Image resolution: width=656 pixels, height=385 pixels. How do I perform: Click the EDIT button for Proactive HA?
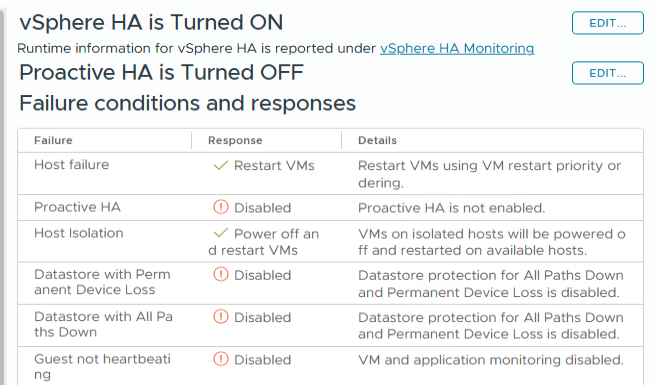tap(607, 73)
